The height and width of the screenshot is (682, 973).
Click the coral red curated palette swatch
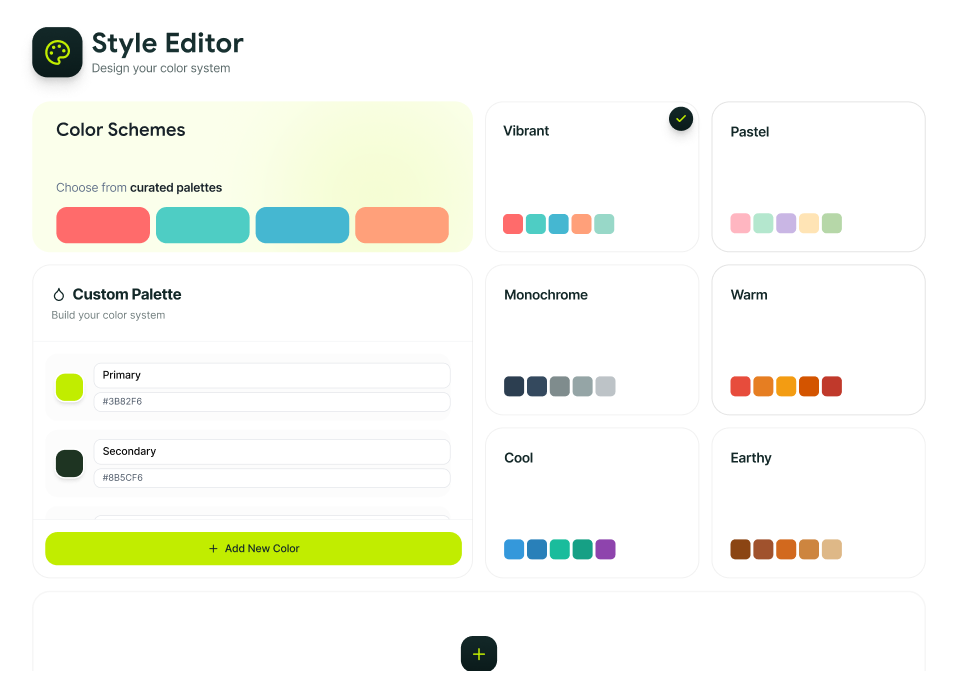(103, 225)
